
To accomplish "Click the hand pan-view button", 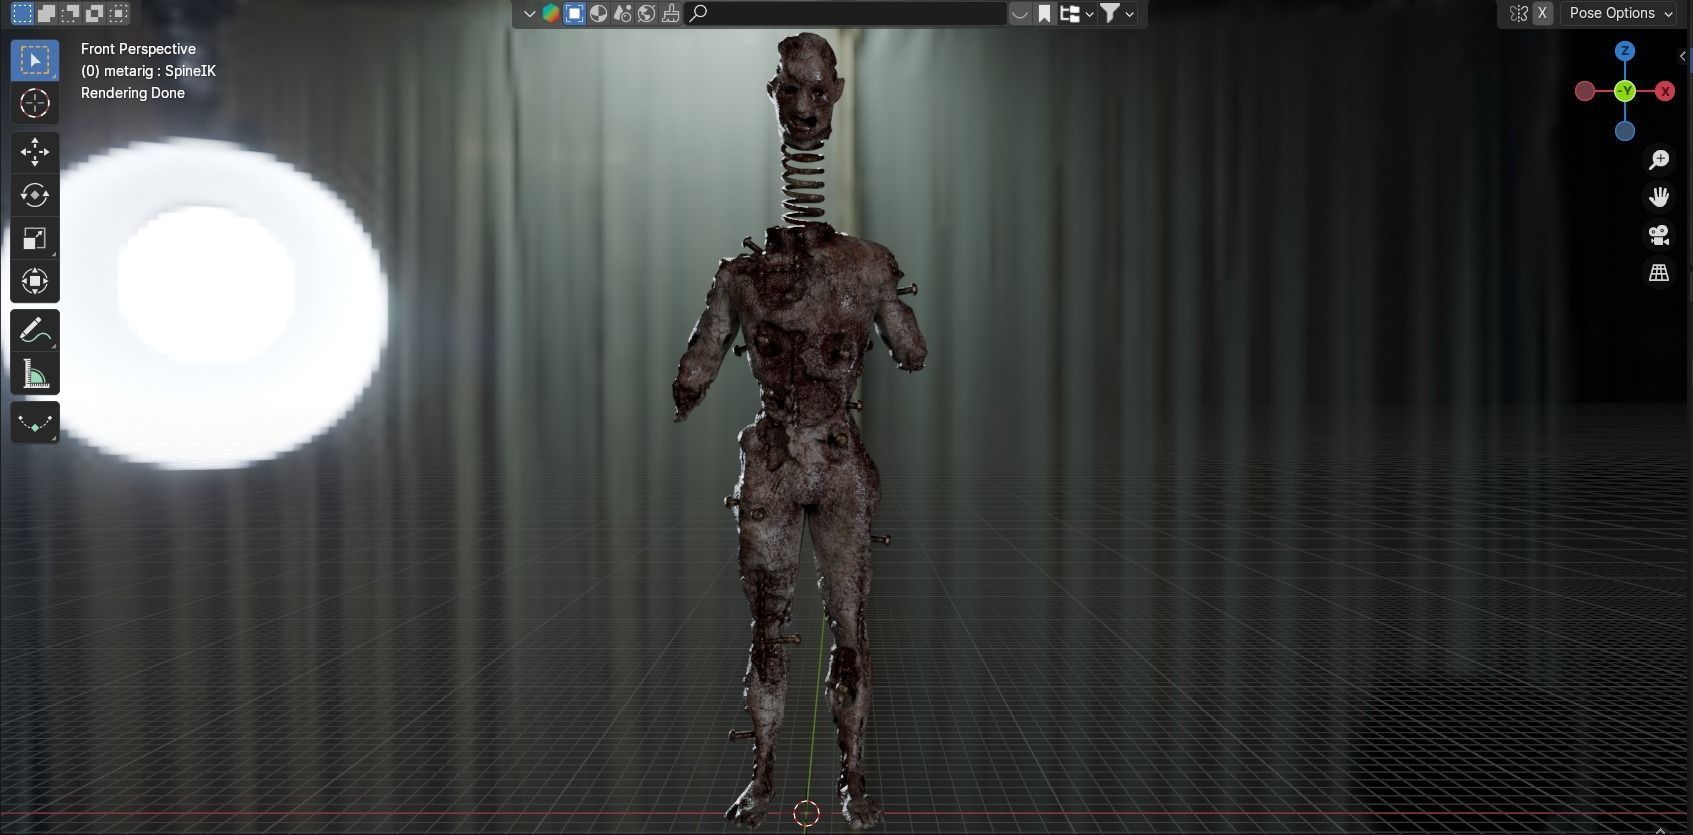I will click(1659, 197).
